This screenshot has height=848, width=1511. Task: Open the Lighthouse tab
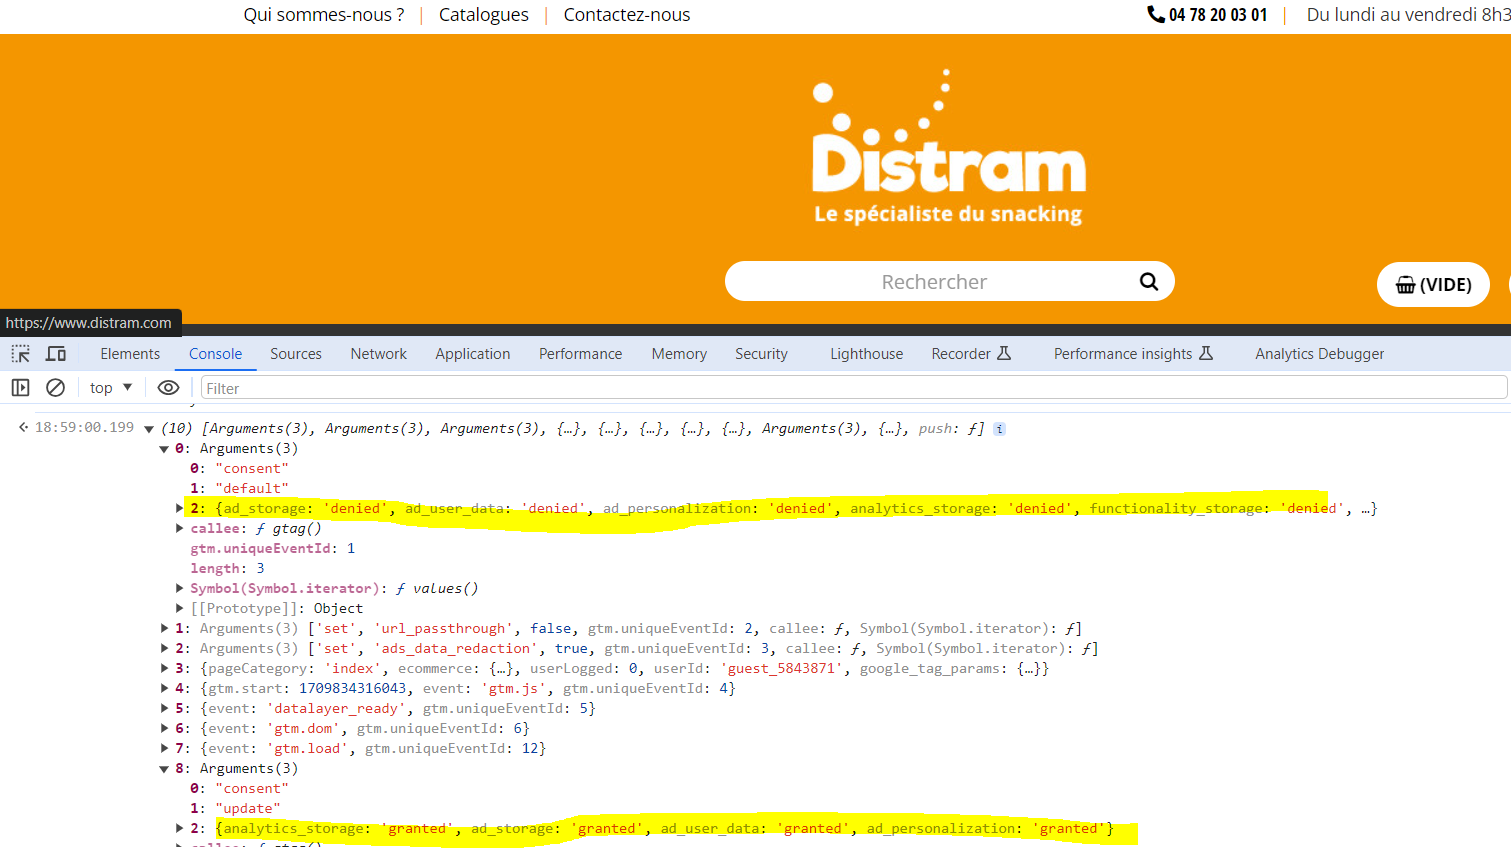click(x=867, y=354)
